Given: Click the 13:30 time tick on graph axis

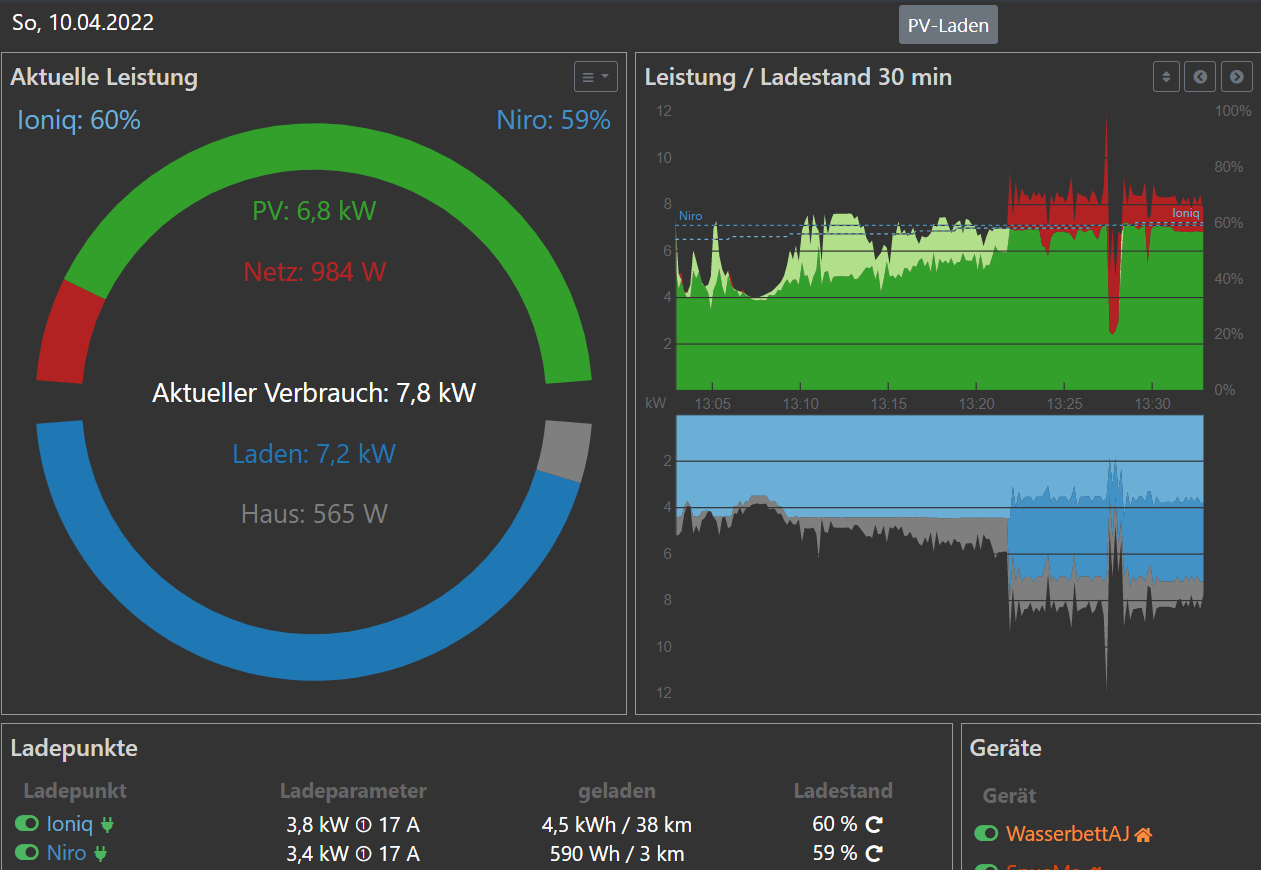Looking at the screenshot, I should tap(1152, 404).
